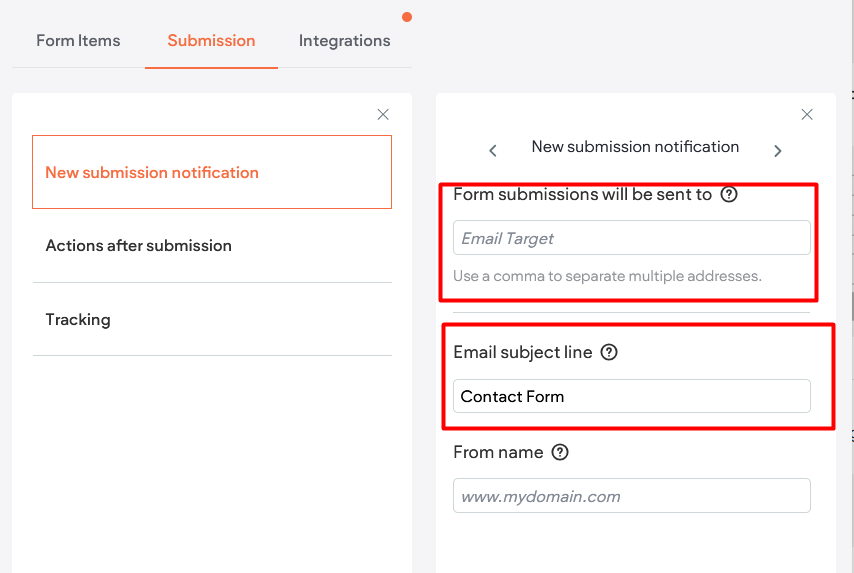
Task: Close the left submission settings panel
Action: pyautogui.click(x=383, y=115)
